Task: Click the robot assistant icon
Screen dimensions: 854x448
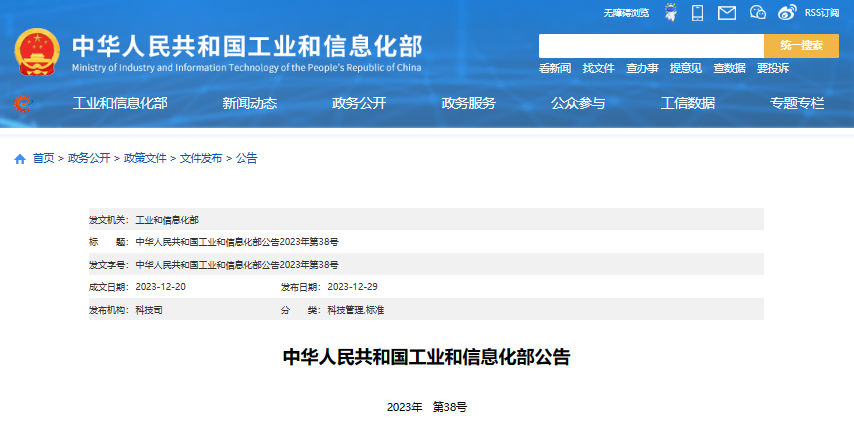Action: click(670, 13)
